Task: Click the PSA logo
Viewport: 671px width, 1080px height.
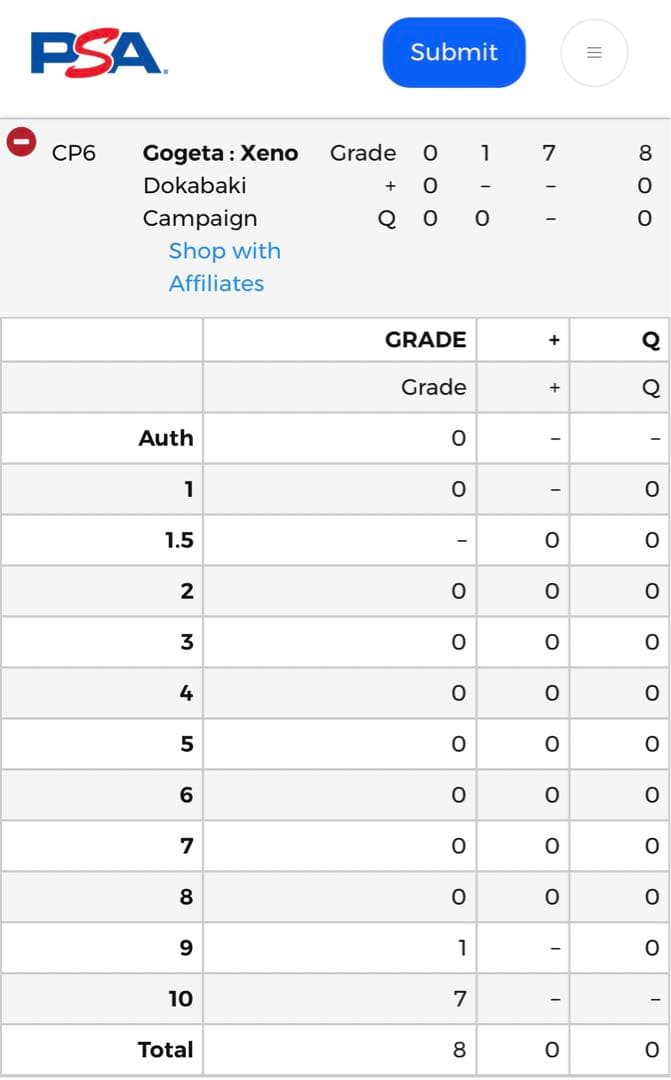Action: pyautogui.click(x=99, y=53)
